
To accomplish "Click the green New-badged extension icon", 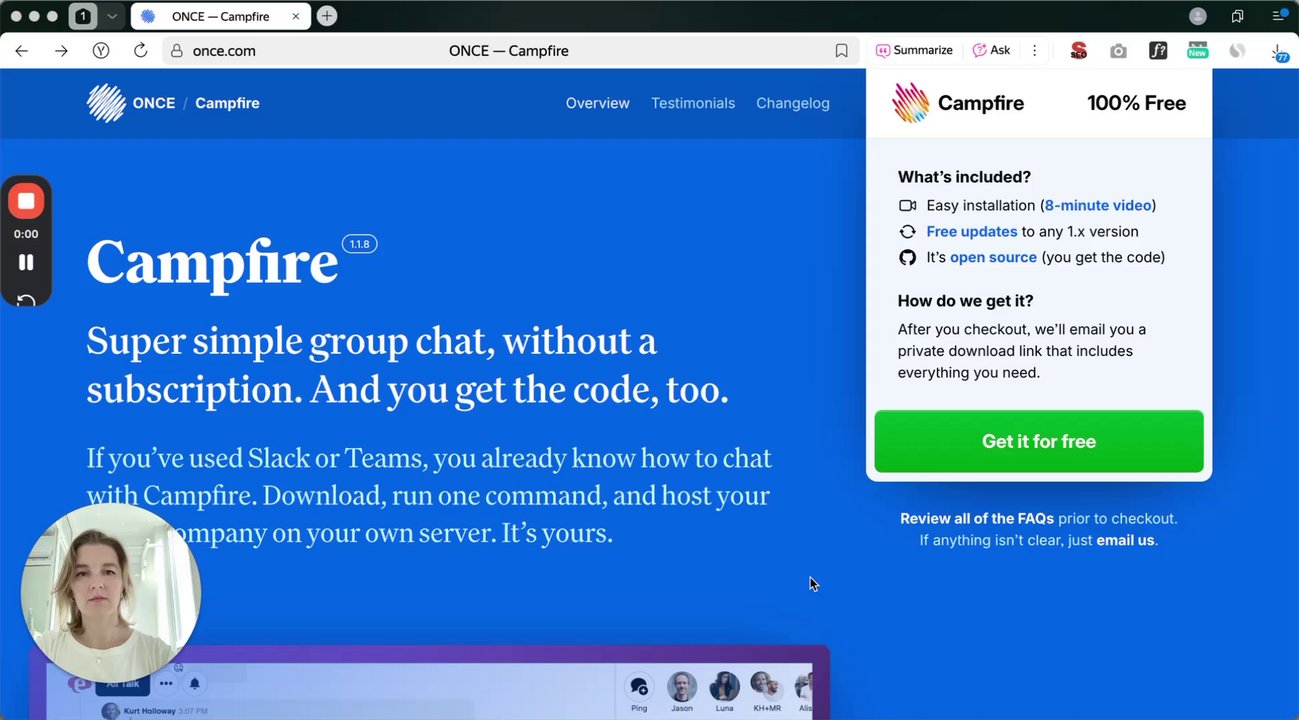I will point(1197,50).
